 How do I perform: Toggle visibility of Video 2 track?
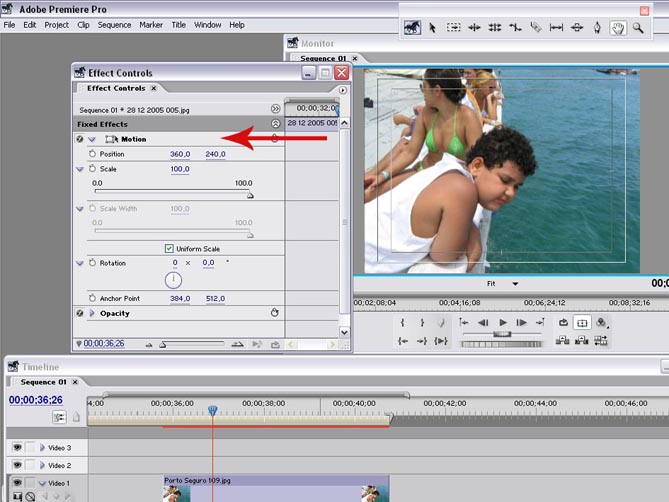coord(17,465)
